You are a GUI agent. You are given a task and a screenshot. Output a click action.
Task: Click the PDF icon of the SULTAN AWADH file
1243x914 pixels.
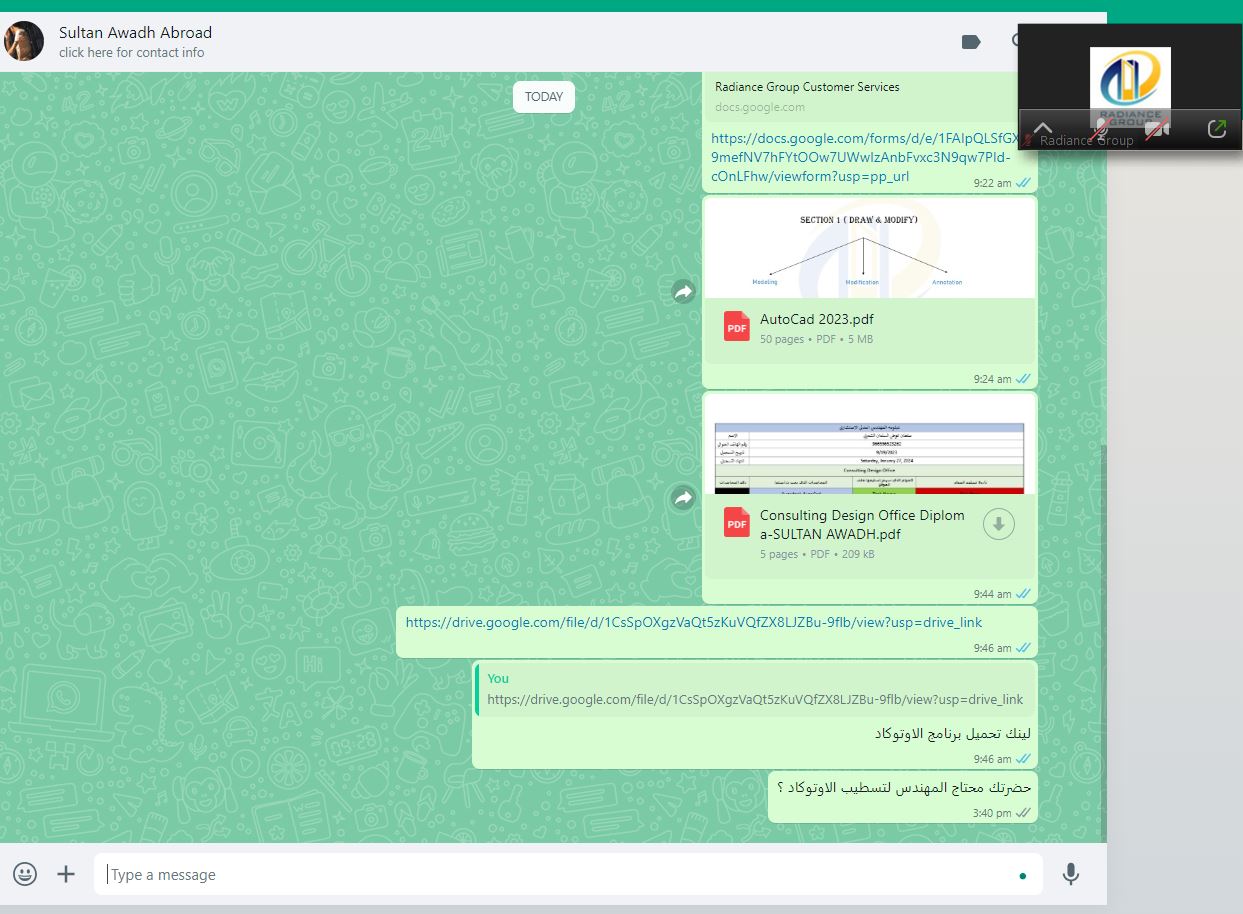point(737,522)
